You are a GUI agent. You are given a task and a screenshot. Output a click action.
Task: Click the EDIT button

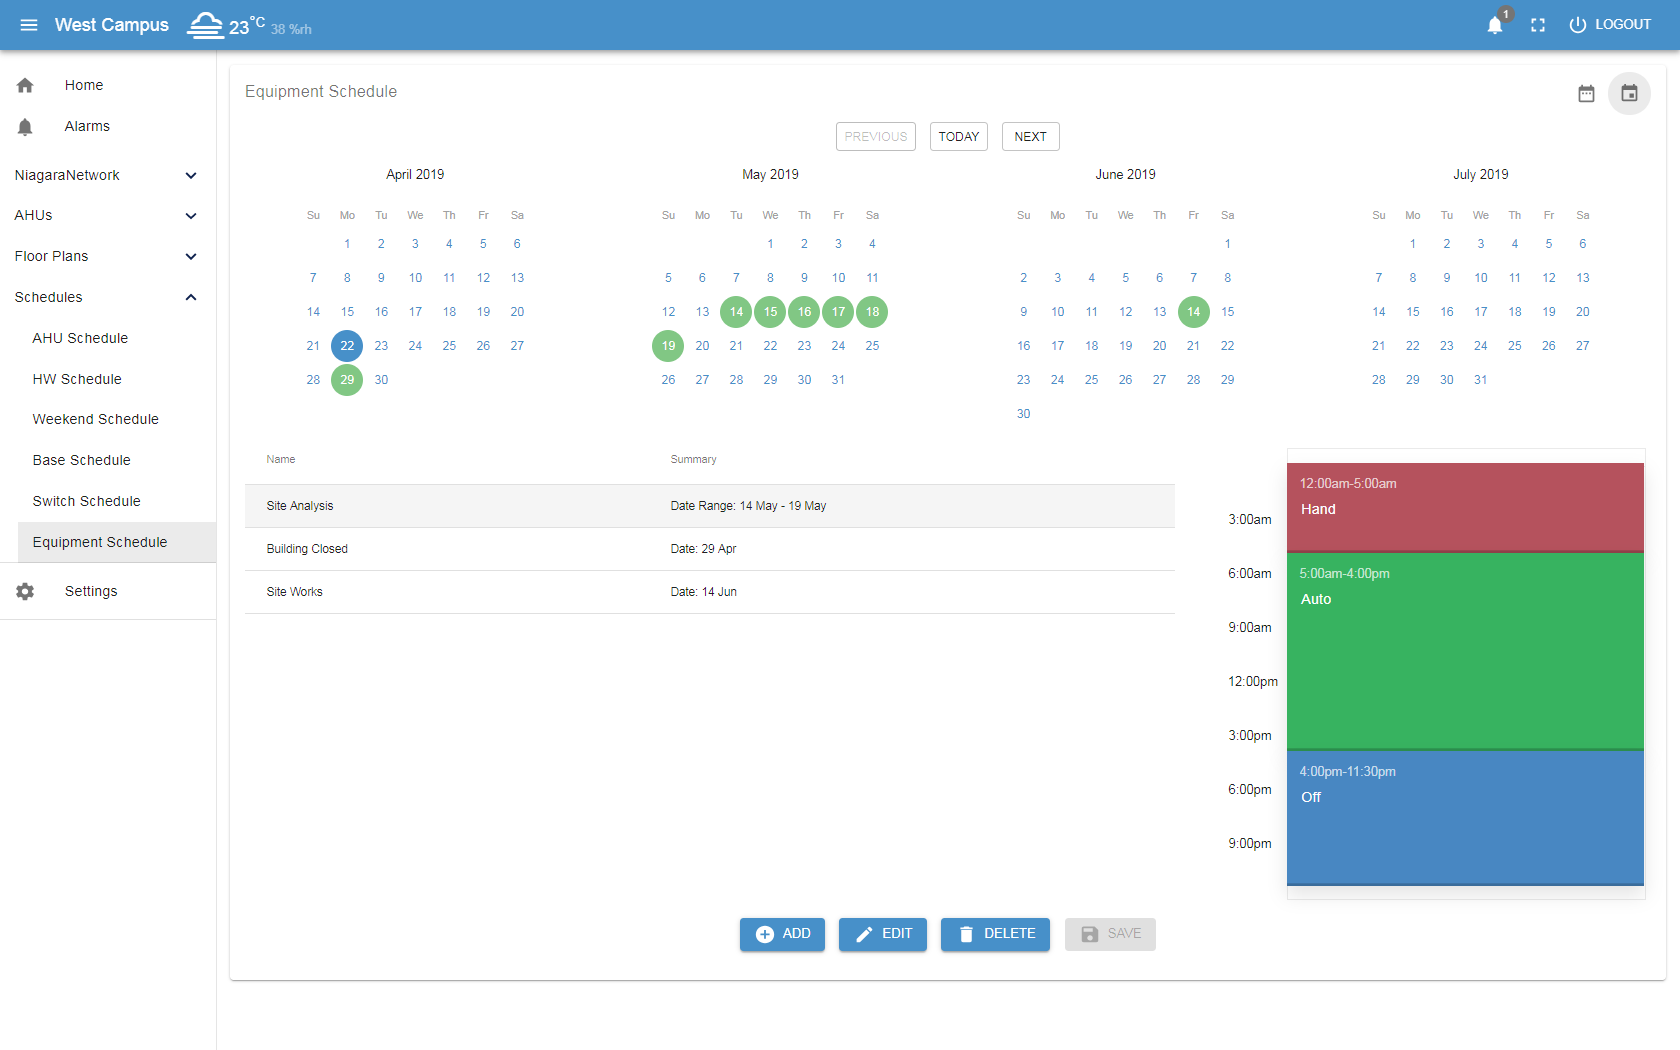click(x=883, y=934)
